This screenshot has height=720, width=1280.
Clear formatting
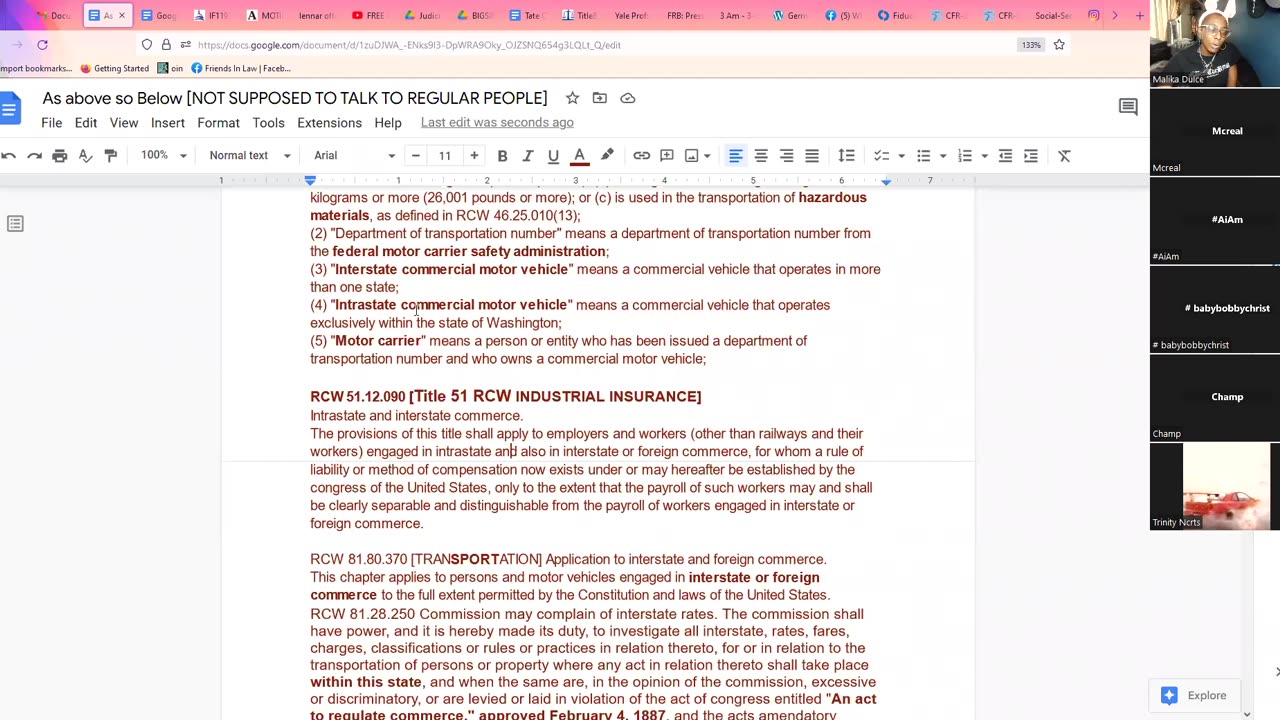coord(1064,155)
